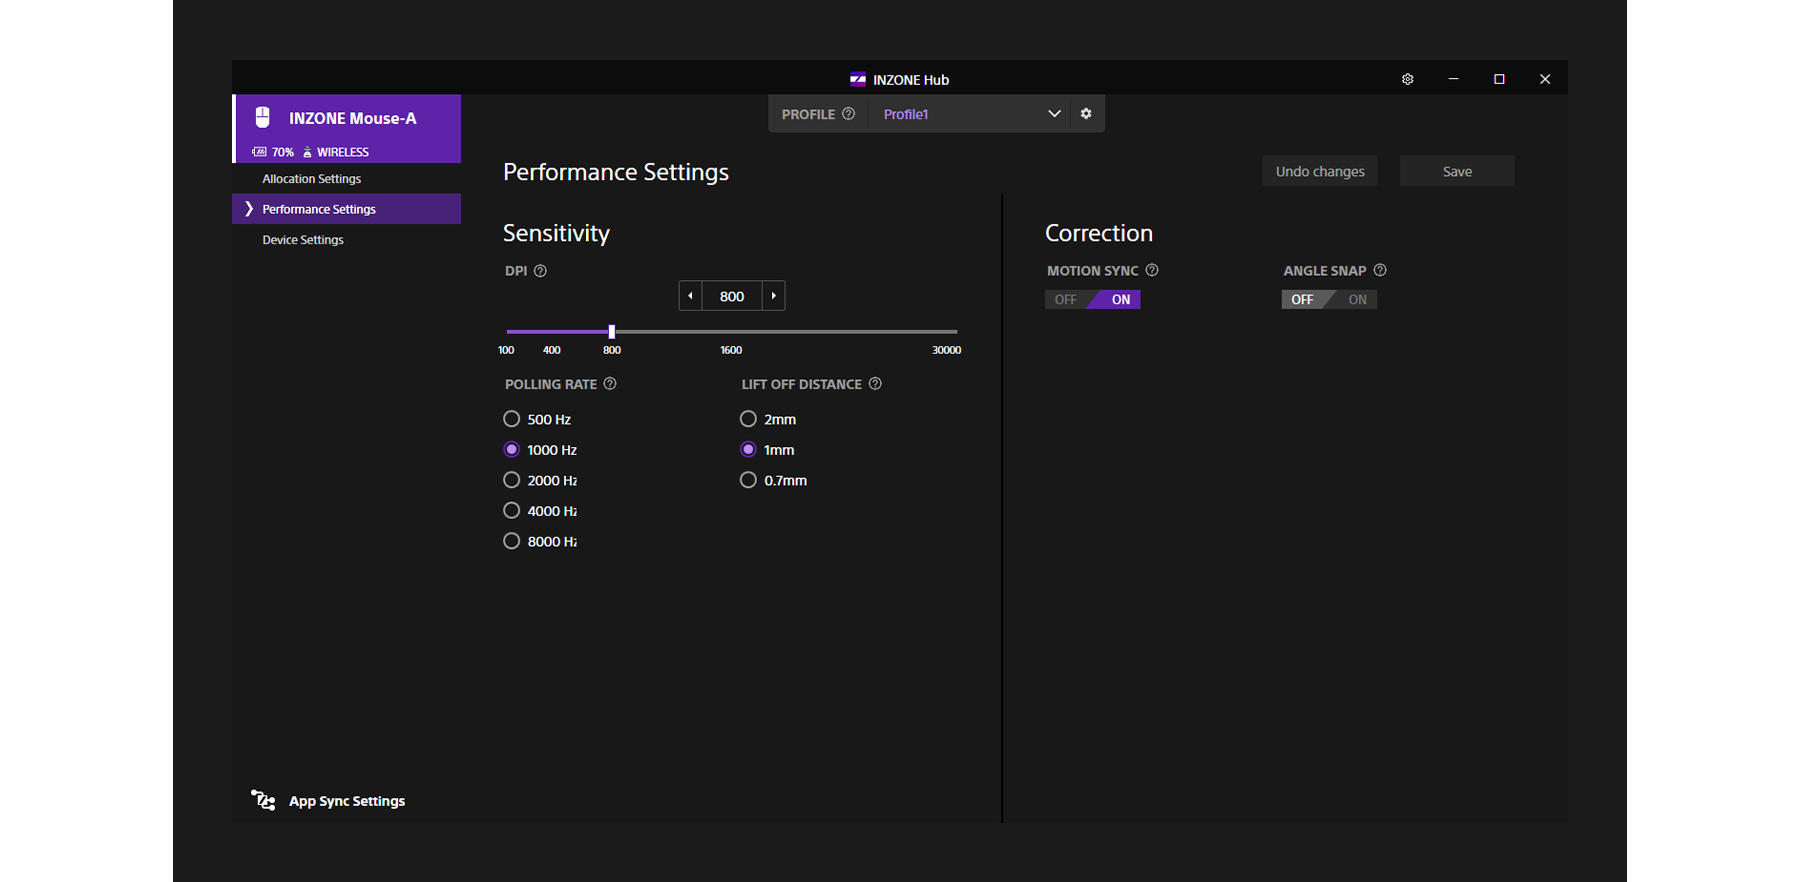The image size is (1800, 882).
Task: Minimize the INZONE Hub window
Action: pyautogui.click(x=1454, y=79)
